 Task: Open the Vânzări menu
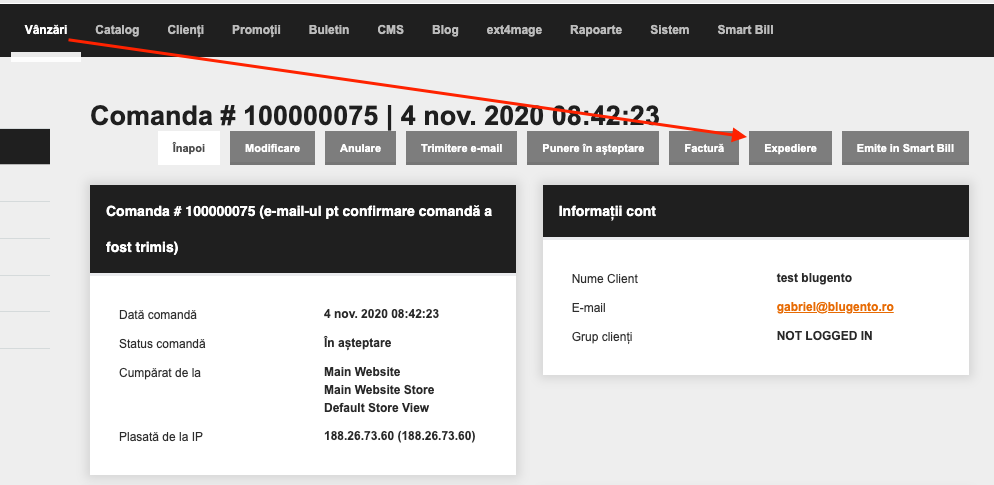pyautogui.click(x=46, y=30)
